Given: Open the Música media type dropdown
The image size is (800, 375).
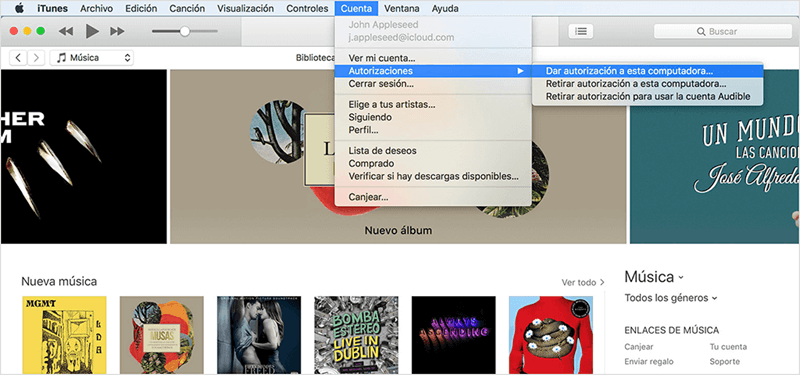Looking at the screenshot, I should pyautogui.click(x=92, y=58).
